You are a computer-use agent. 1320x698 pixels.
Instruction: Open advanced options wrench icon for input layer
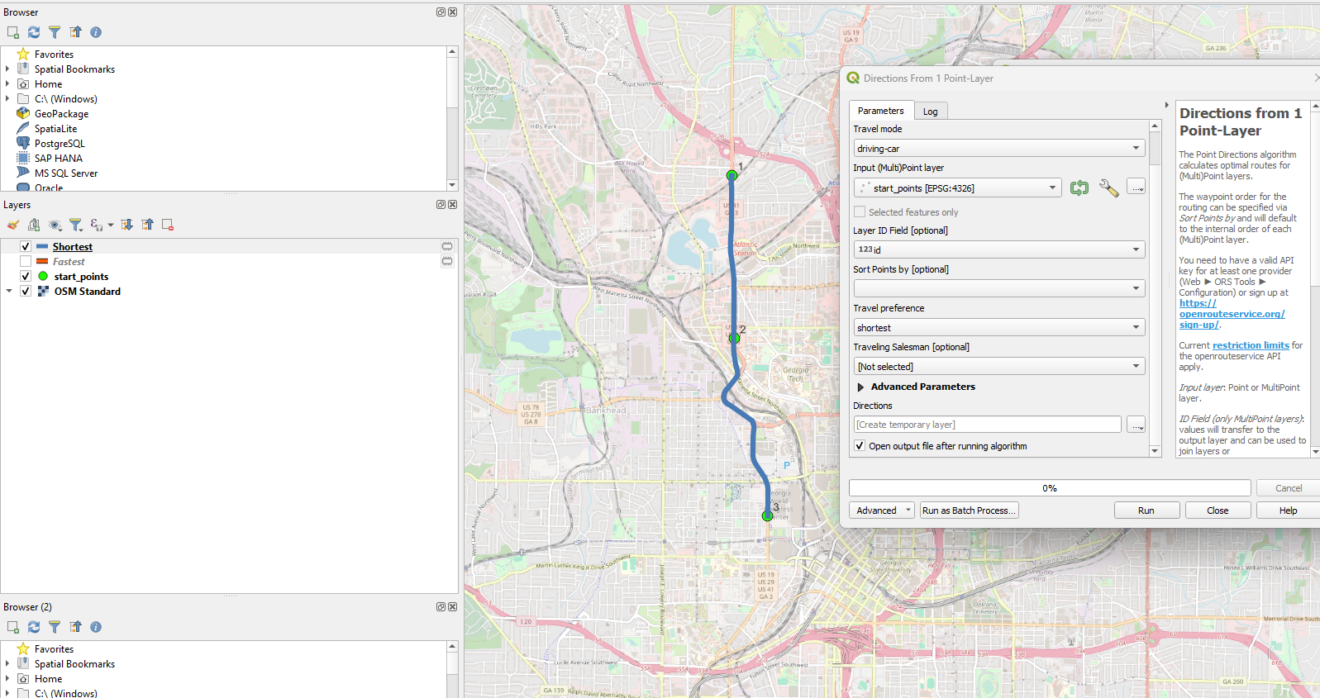pos(1108,188)
